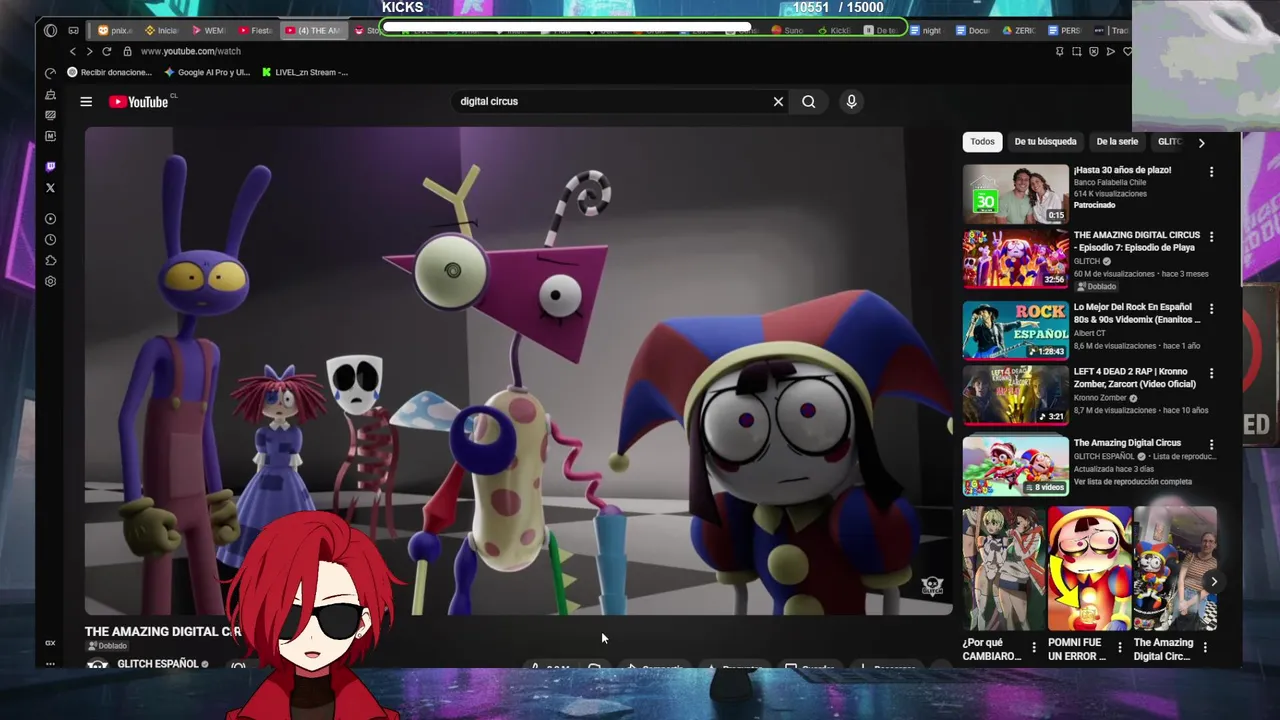Open the '¡Hasta 30 años de plazo!' ad thumbnail
The width and height of the screenshot is (1280, 720).
[x=1015, y=193]
